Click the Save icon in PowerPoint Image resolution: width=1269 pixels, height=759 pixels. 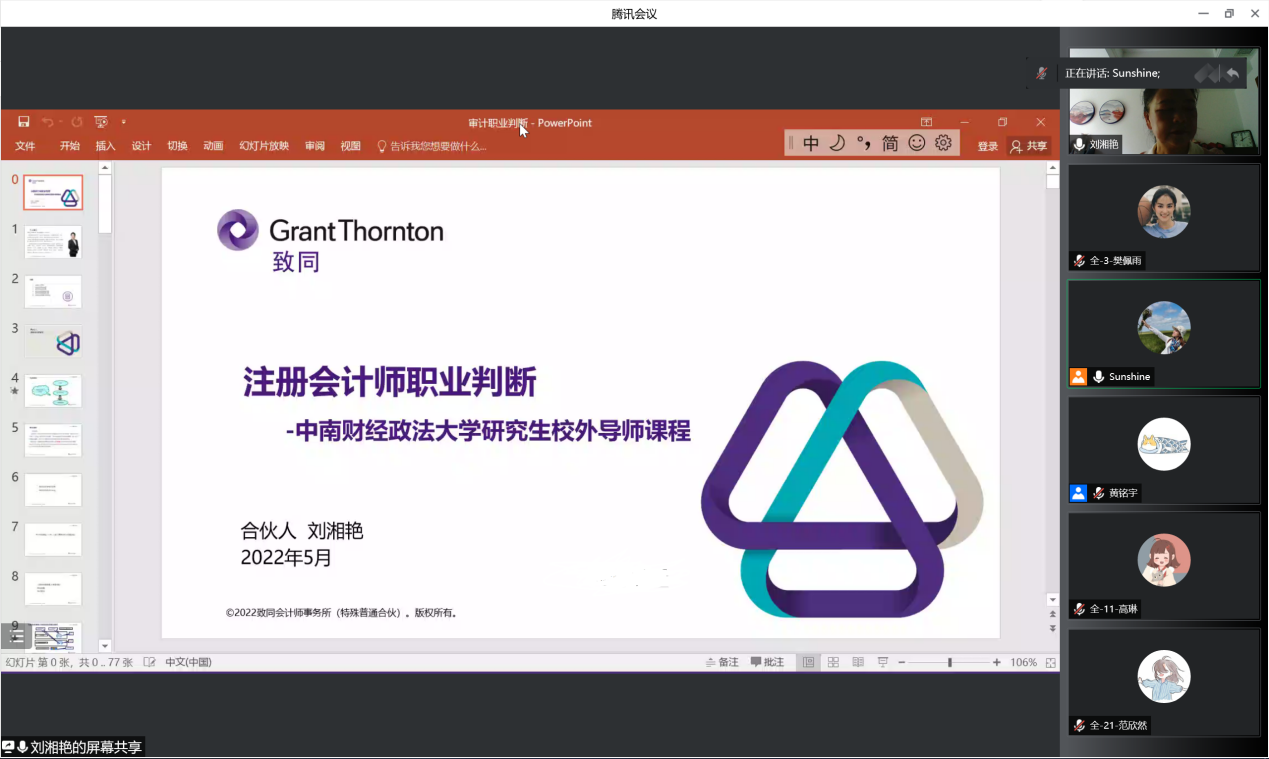coord(24,122)
